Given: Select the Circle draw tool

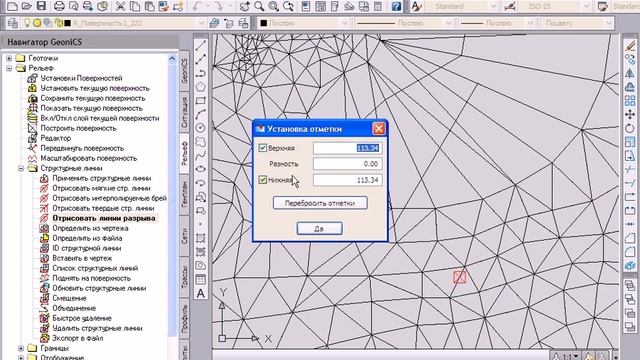Looking at the screenshot, I should click(200, 128).
